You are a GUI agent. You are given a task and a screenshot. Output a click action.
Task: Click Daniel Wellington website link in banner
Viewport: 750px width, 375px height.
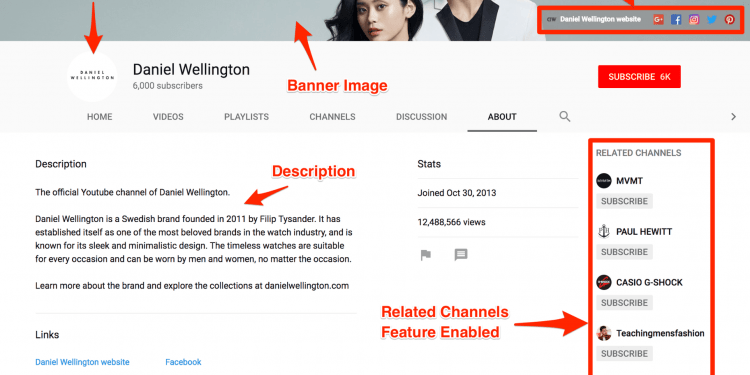[x=600, y=20]
